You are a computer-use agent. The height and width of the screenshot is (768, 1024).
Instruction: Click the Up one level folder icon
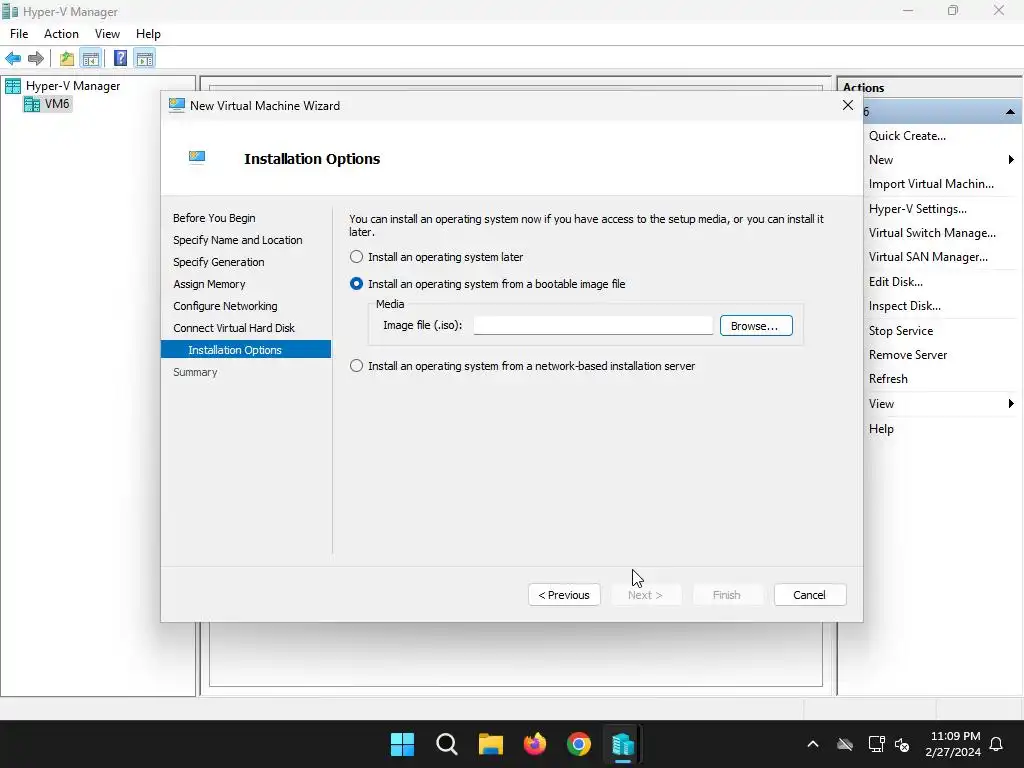point(67,59)
